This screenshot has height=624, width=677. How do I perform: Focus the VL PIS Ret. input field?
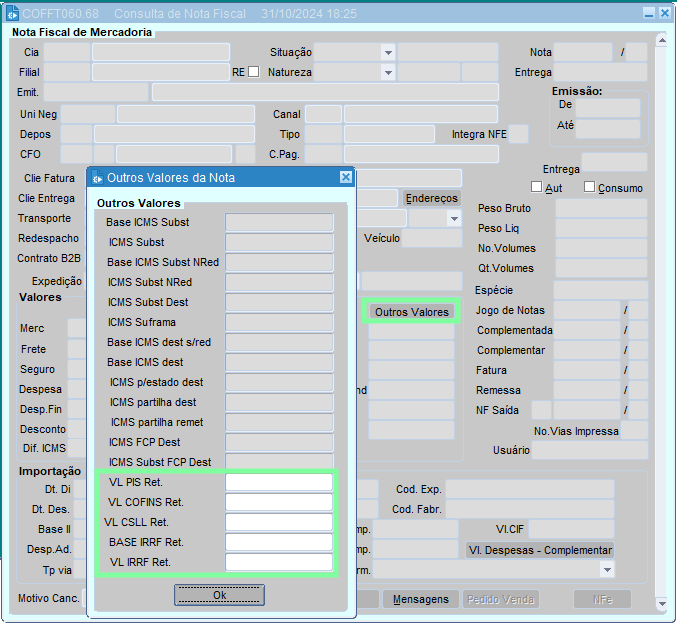[279, 482]
